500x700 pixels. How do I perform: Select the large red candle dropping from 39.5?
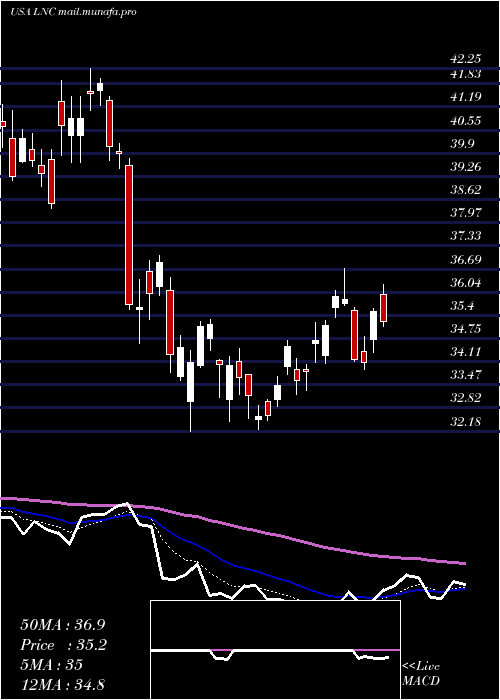(129, 235)
